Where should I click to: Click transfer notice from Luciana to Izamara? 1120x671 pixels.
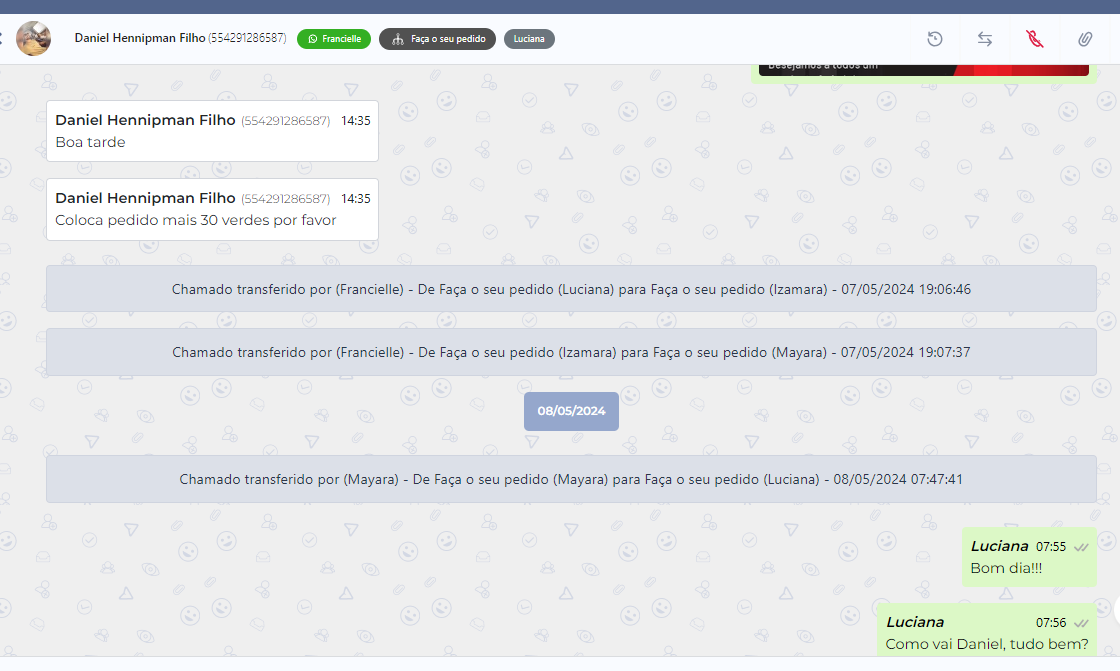coord(571,289)
